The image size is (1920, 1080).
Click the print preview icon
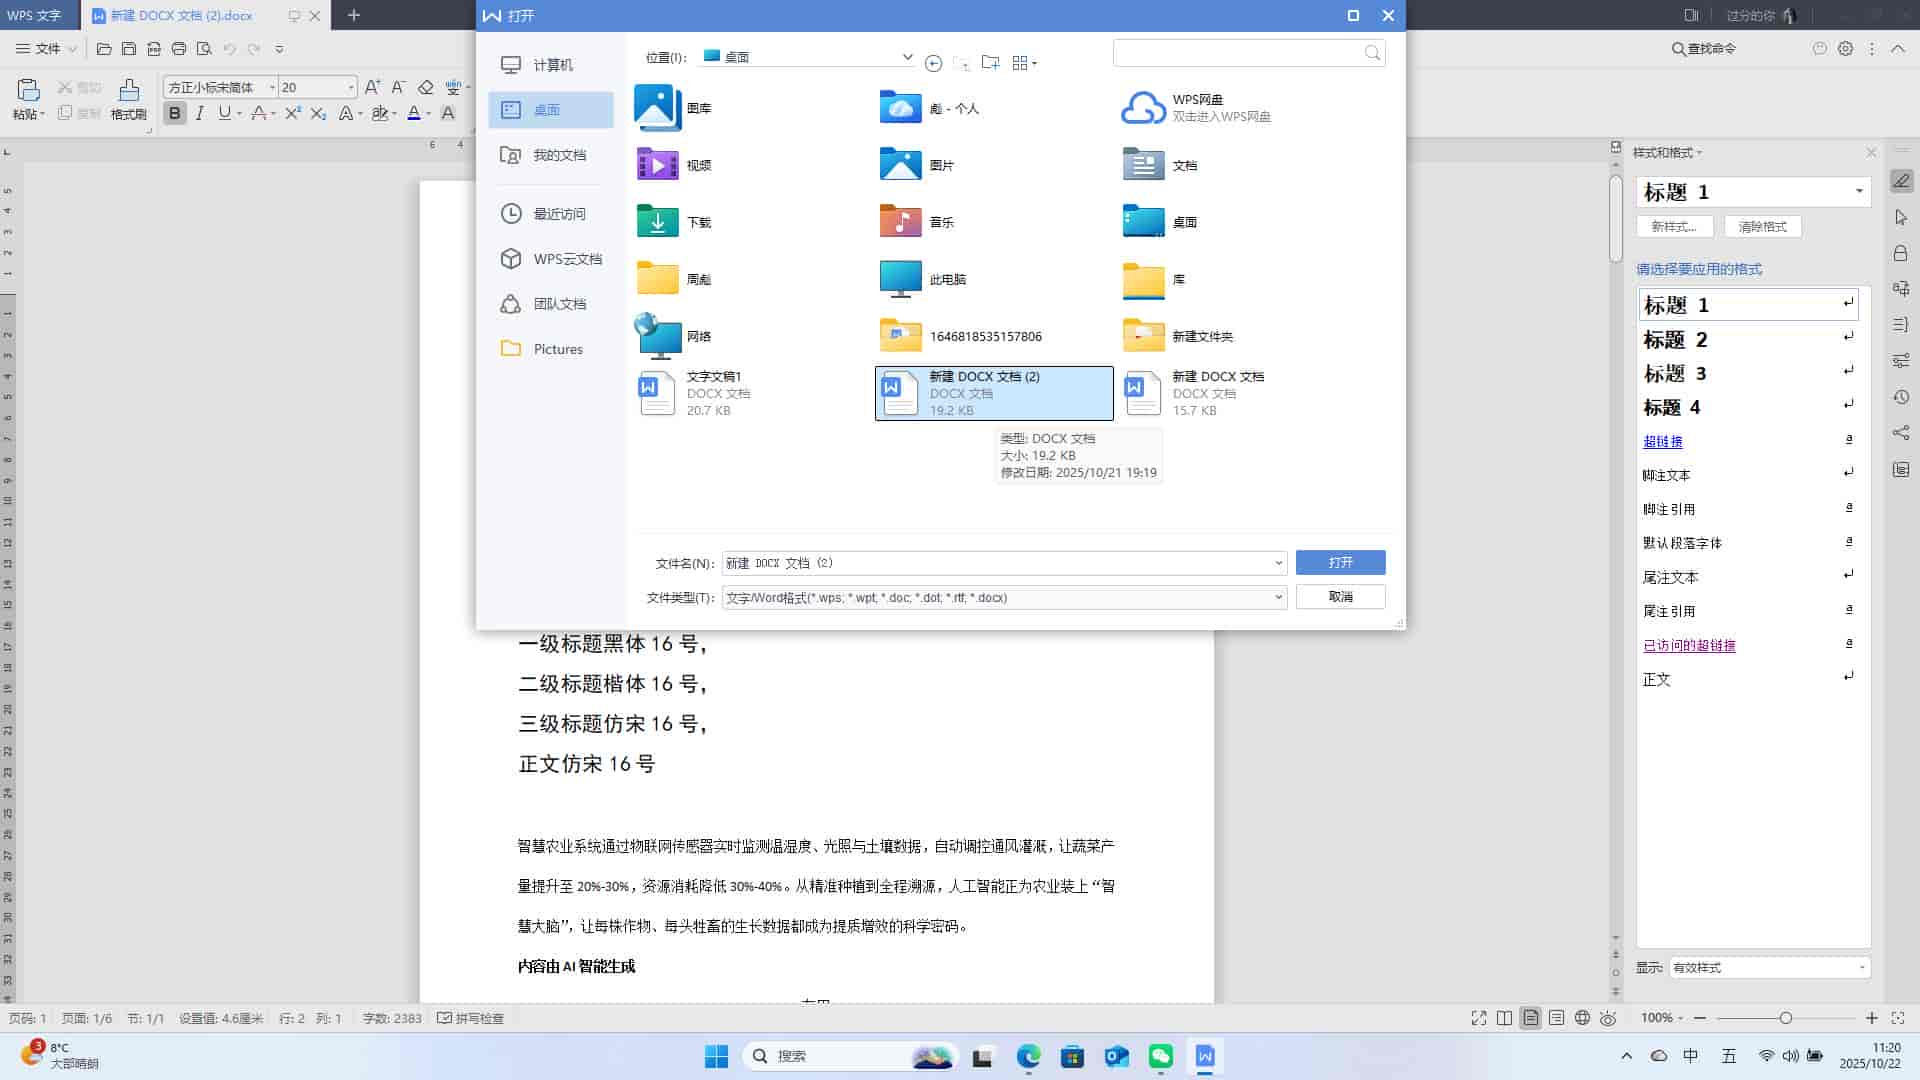click(204, 48)
